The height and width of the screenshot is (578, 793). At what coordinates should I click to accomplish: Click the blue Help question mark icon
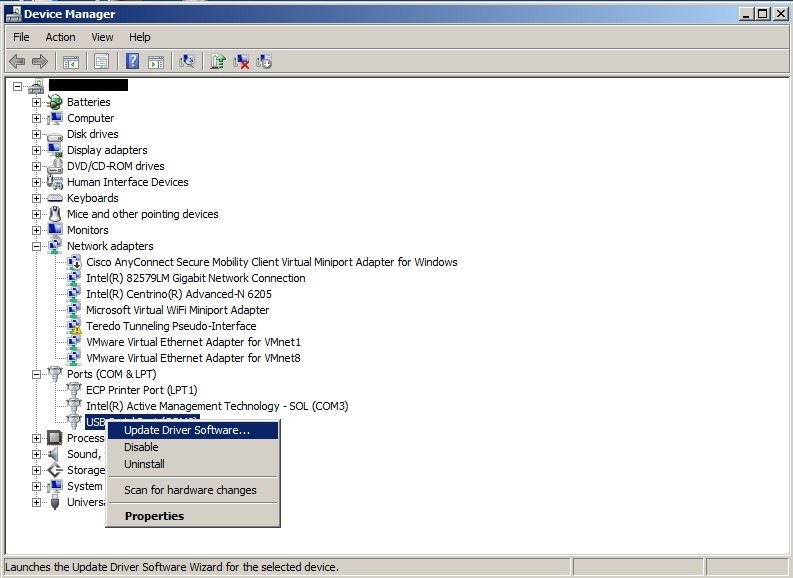click(x=132, y=62)
